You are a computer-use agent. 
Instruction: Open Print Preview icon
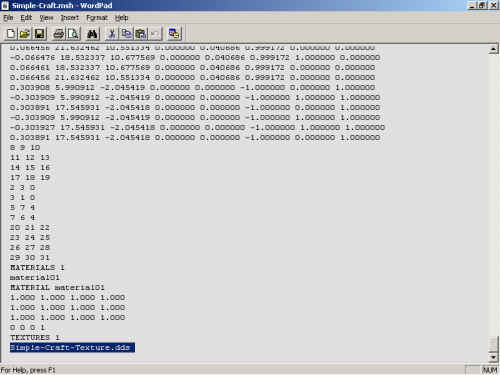tap(73, 34)
